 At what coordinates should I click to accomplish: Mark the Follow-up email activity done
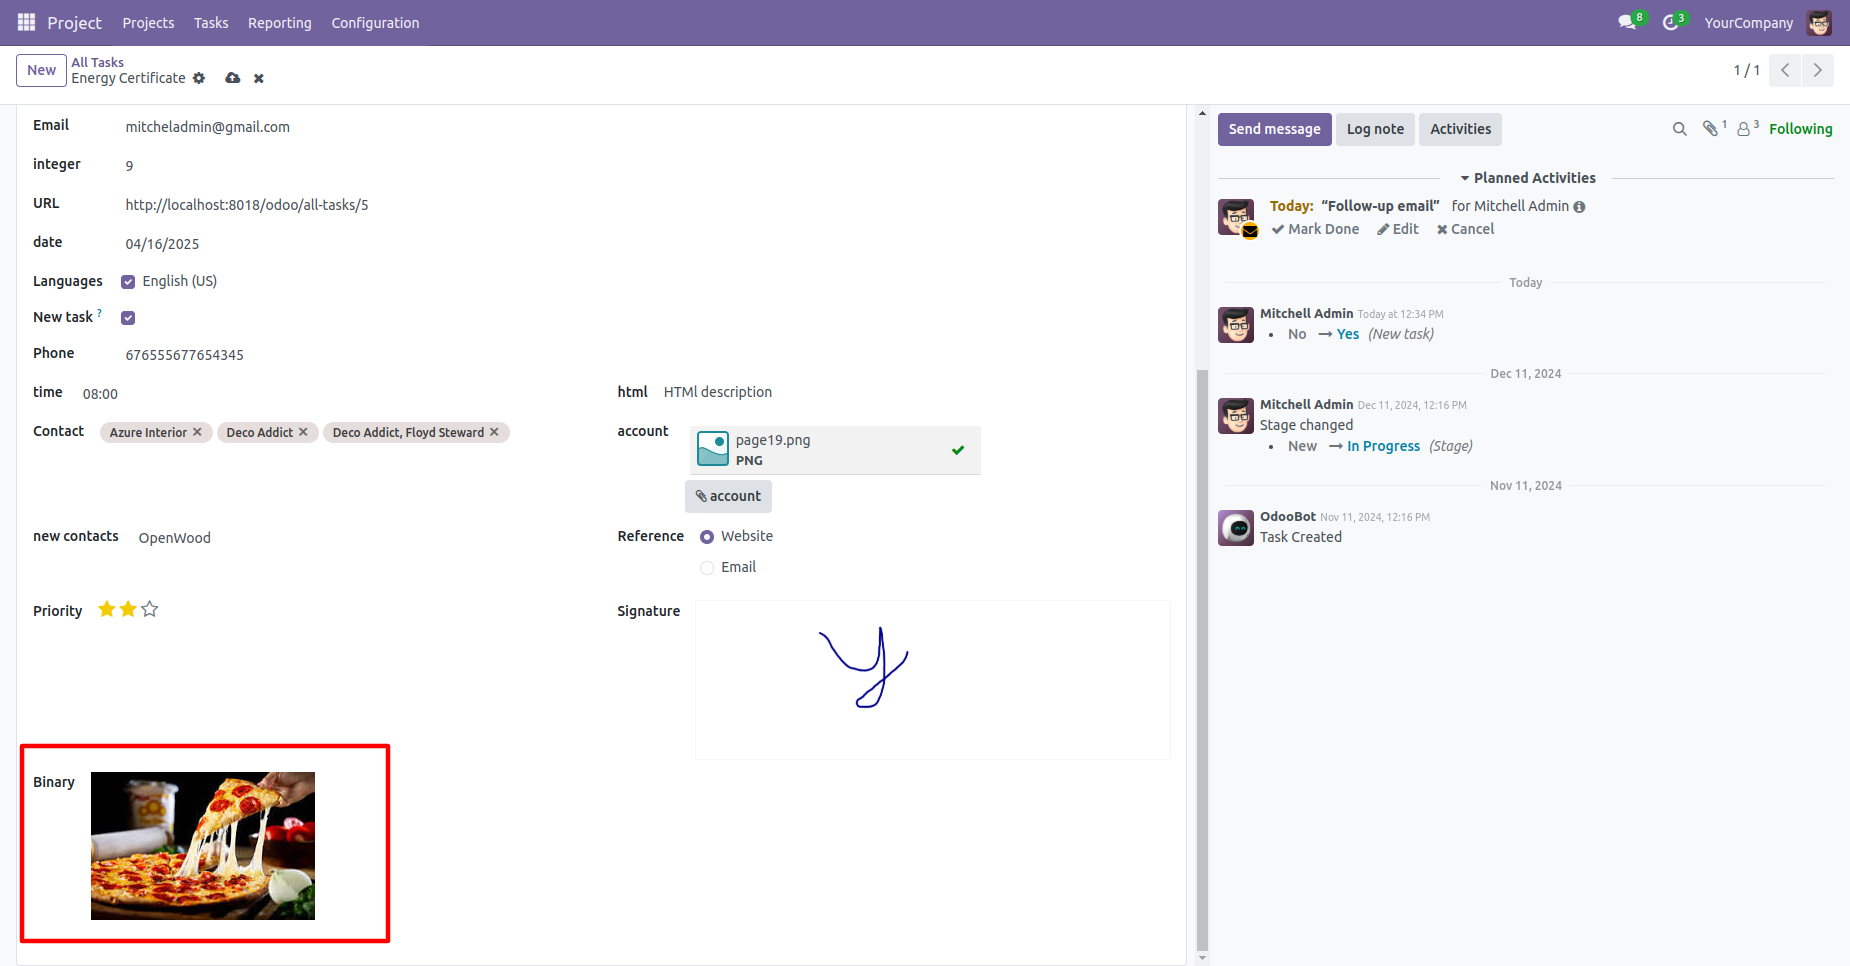click(x=1315, y=229)
